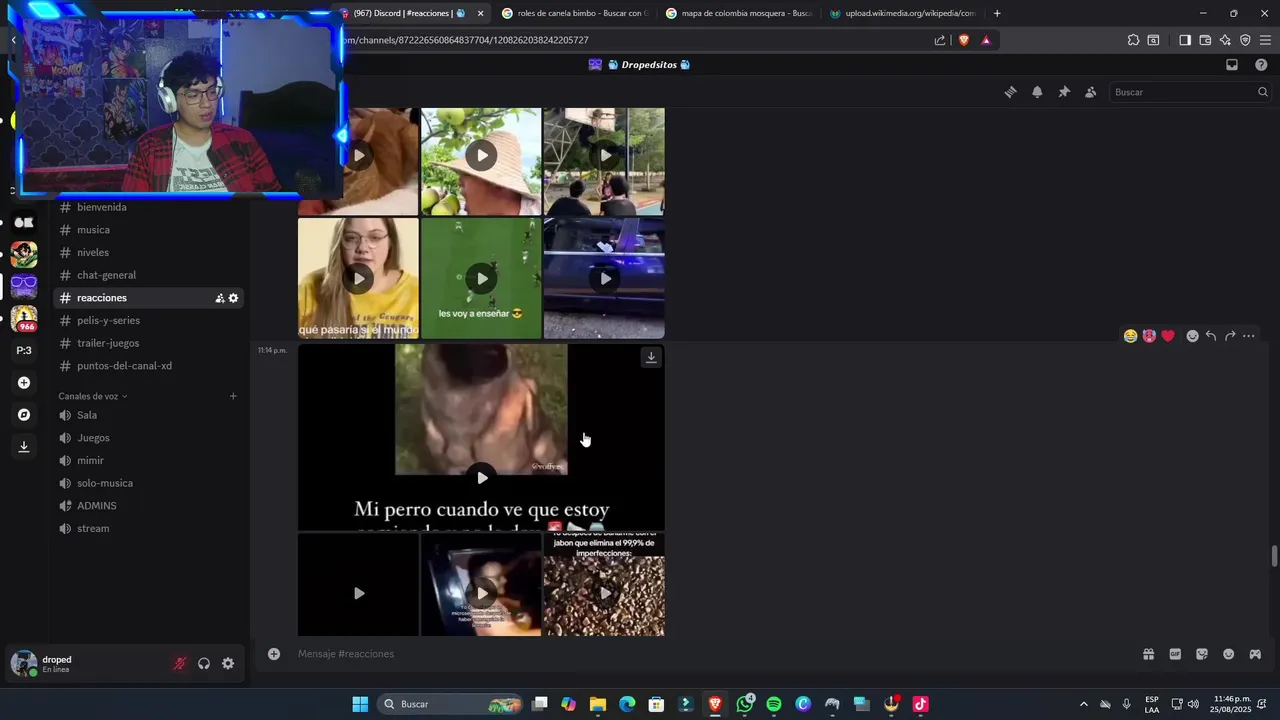Viewport: 1280px width, 720px height.
Task: Switch to 'roles de canela bimbo' tab
Action: pos(575,13)
